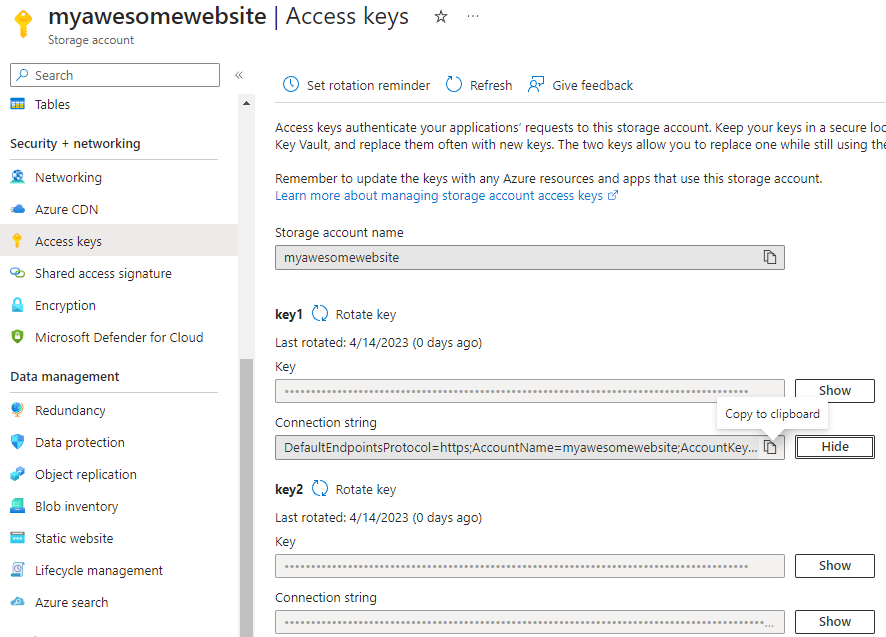Click the Shared access signature link icon
Image resolution: width=886 pixels, height=637 pixels.
coord(18,274)
